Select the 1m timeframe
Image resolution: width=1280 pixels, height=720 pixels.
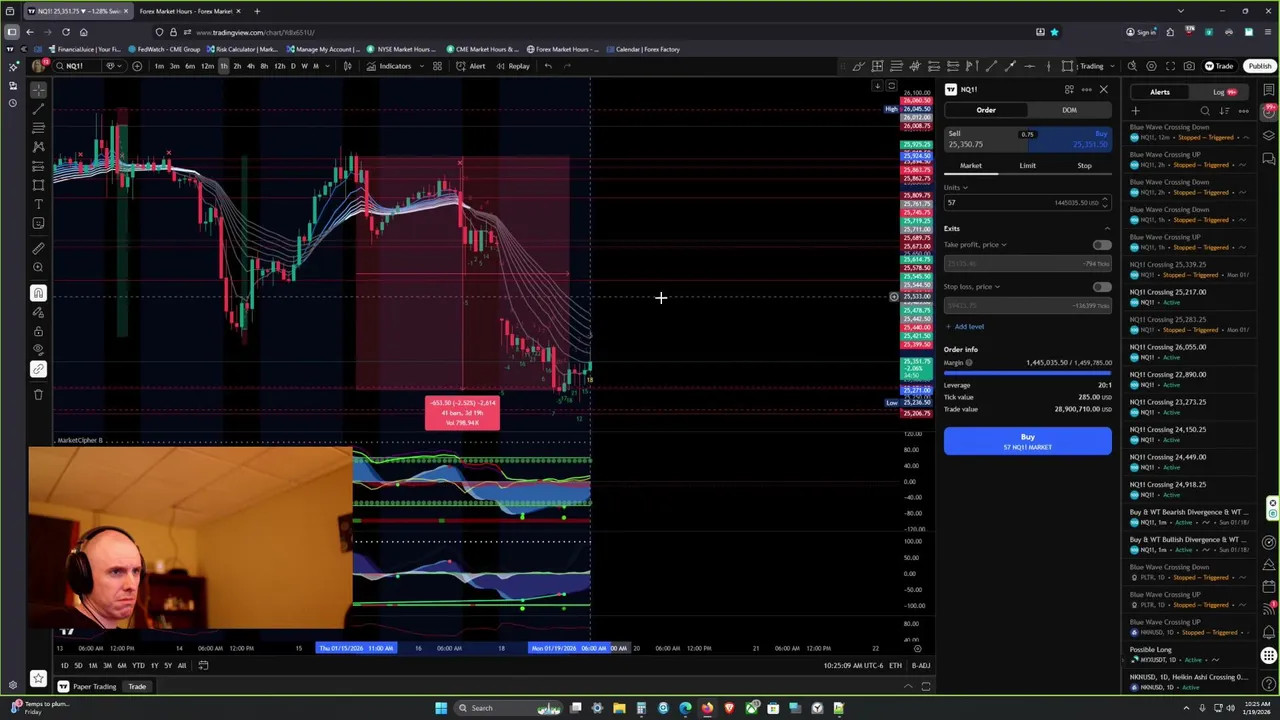pos(159,66)
